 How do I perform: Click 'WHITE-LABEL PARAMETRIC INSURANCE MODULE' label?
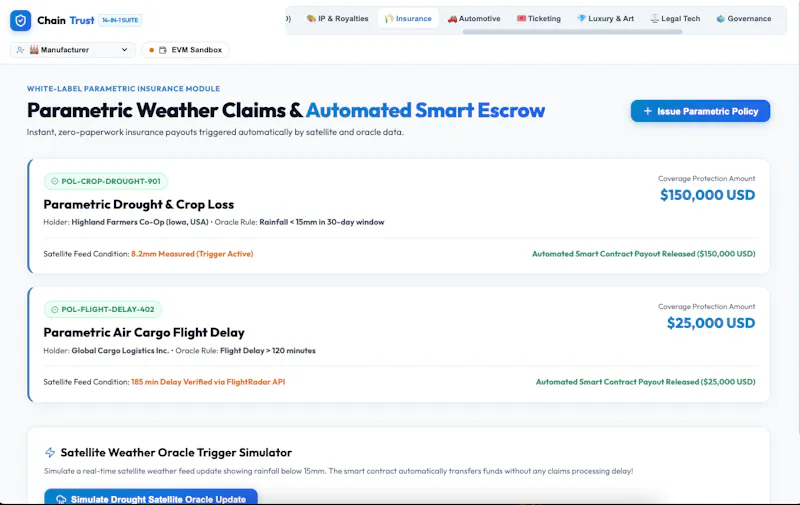(x=123, y=89)
